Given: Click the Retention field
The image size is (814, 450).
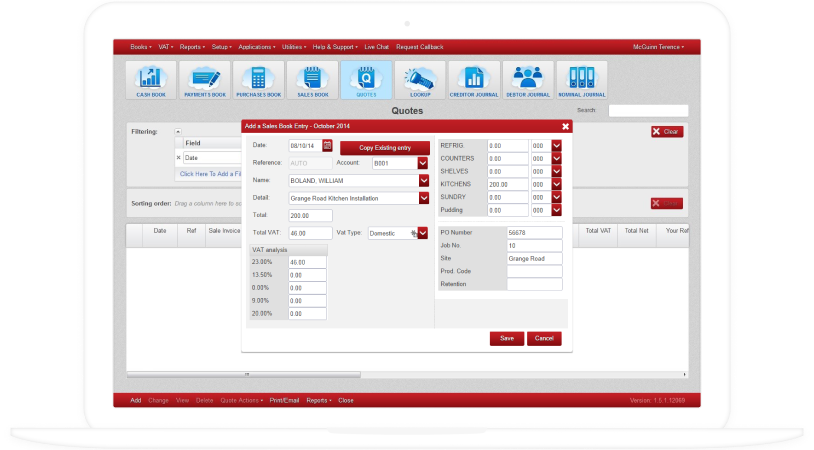Looking at the screenshot, I should point(534,284).
